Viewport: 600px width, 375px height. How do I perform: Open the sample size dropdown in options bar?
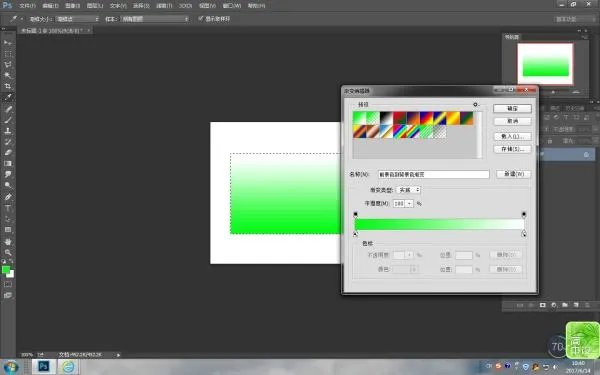click(77, 19)
